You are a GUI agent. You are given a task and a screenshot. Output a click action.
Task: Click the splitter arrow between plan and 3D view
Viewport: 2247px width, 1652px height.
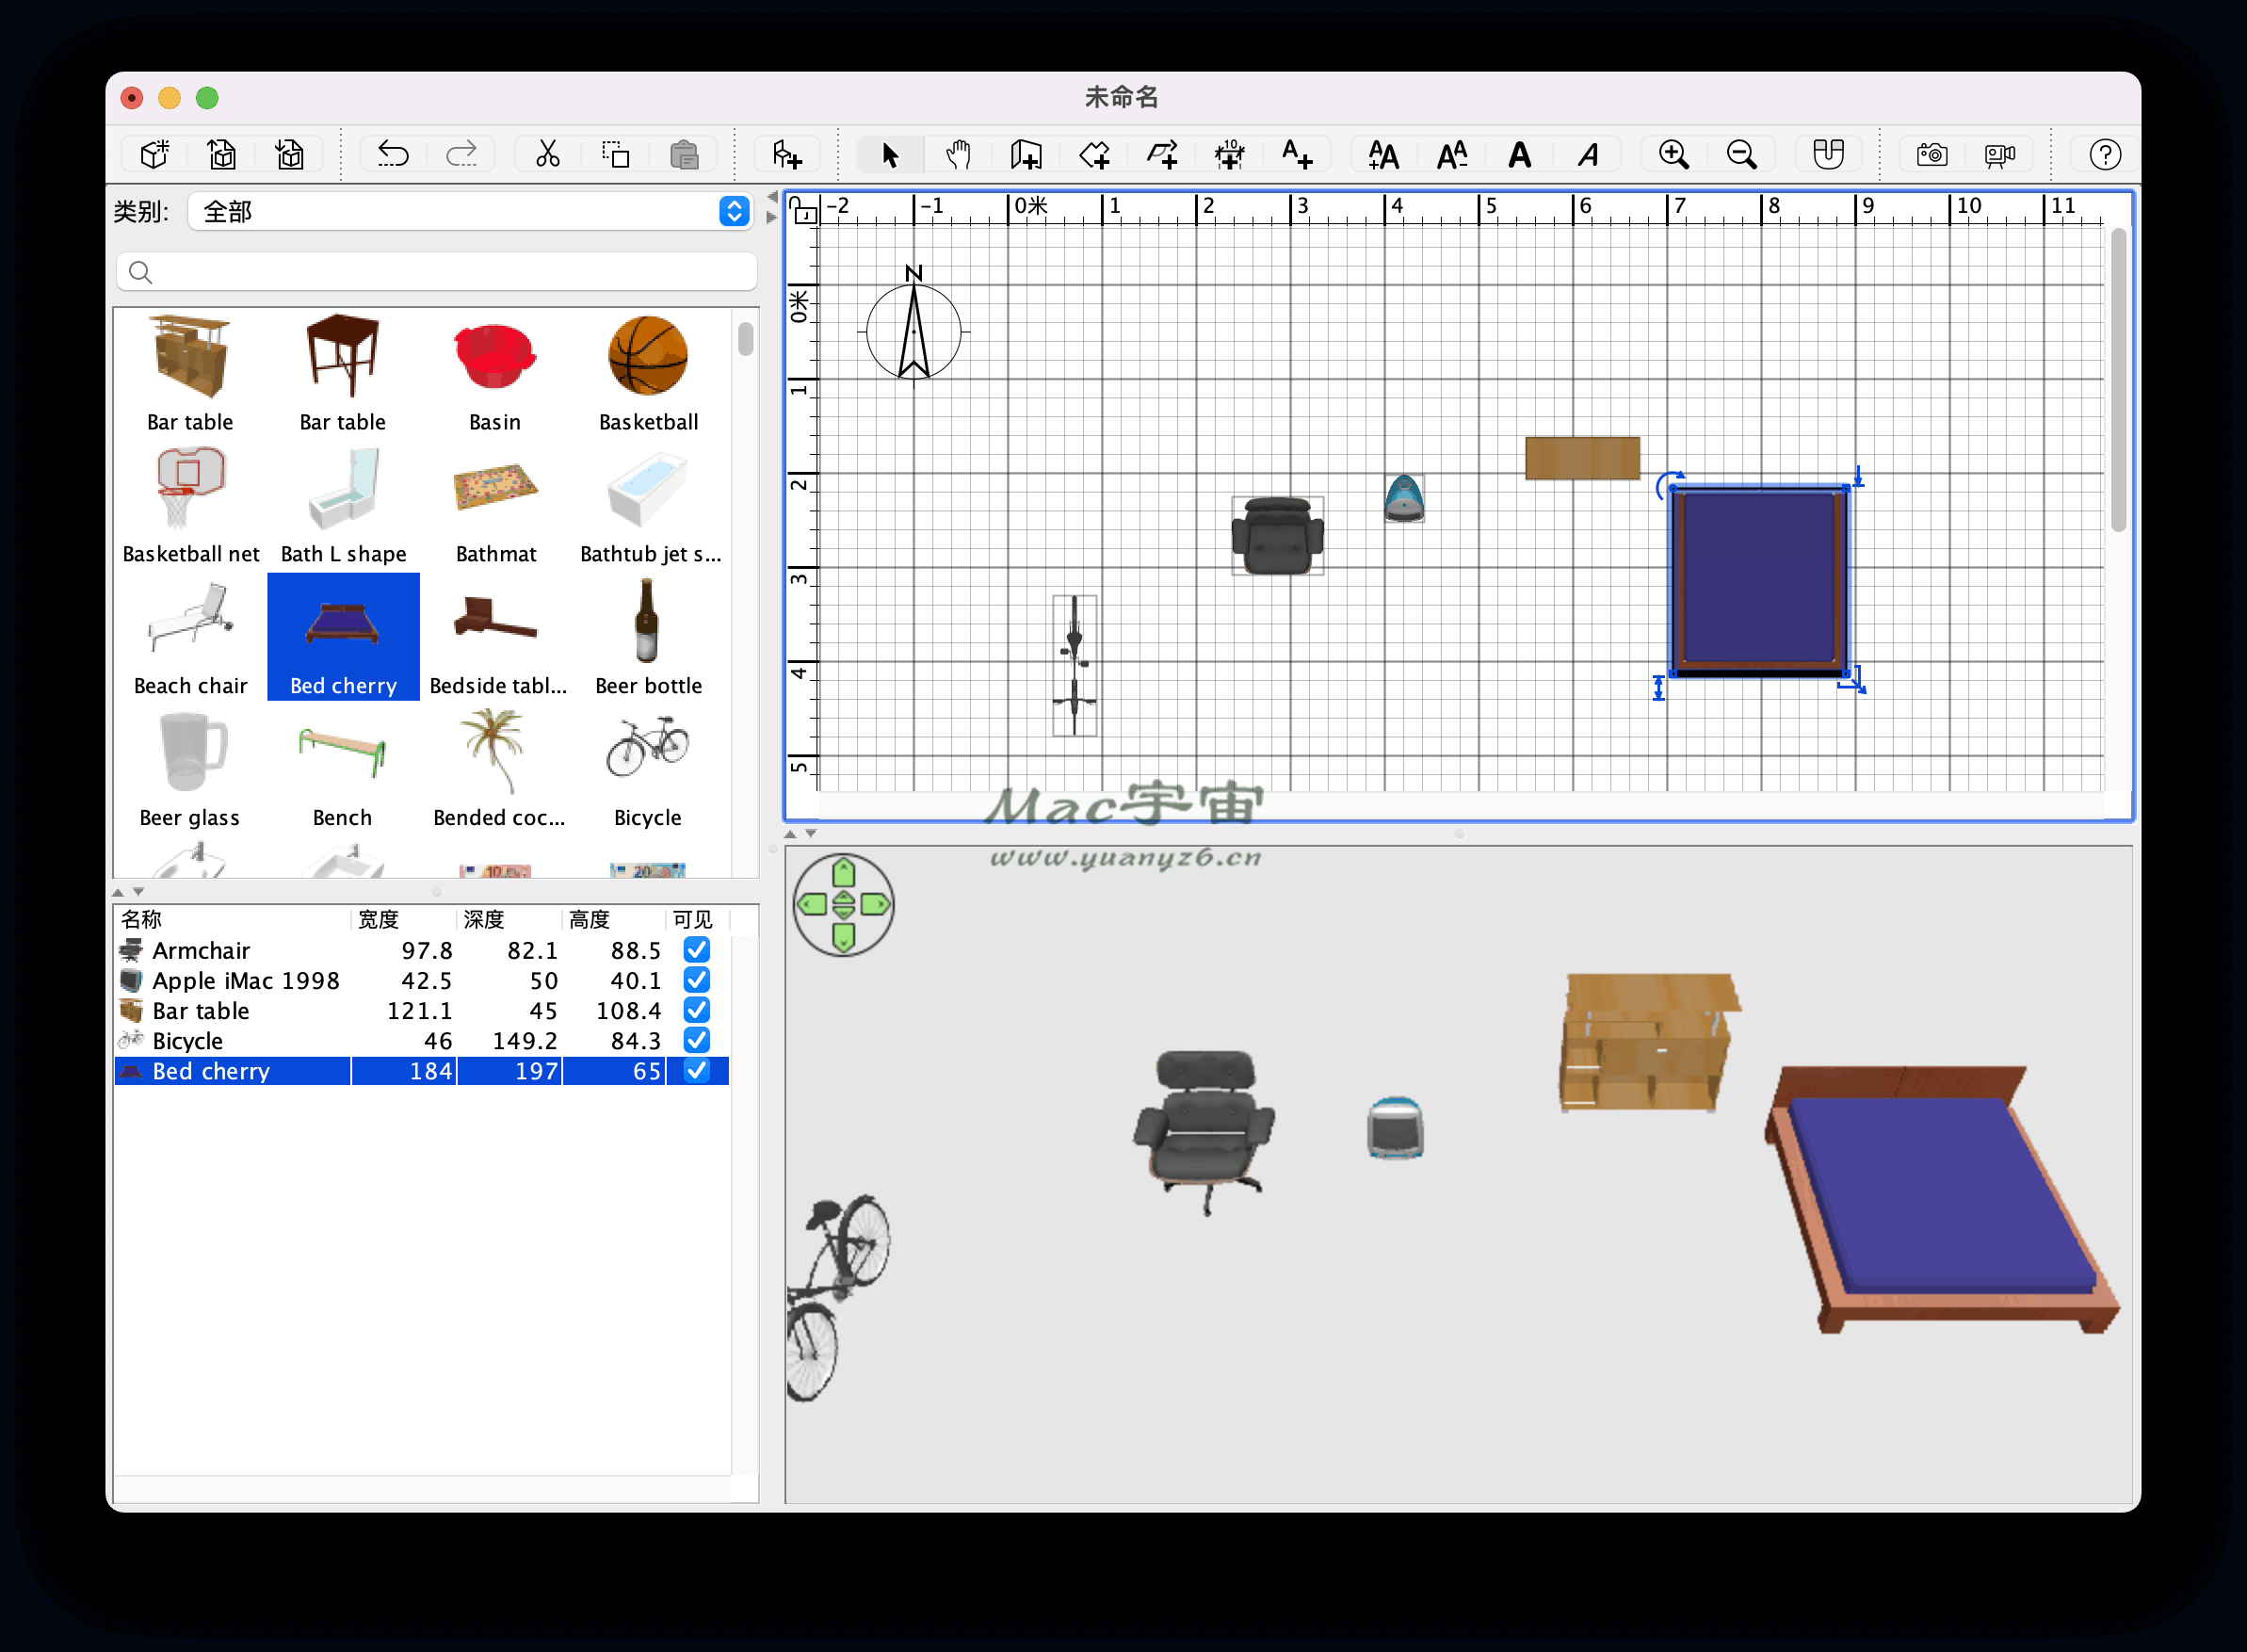click(x=790, y=833)
